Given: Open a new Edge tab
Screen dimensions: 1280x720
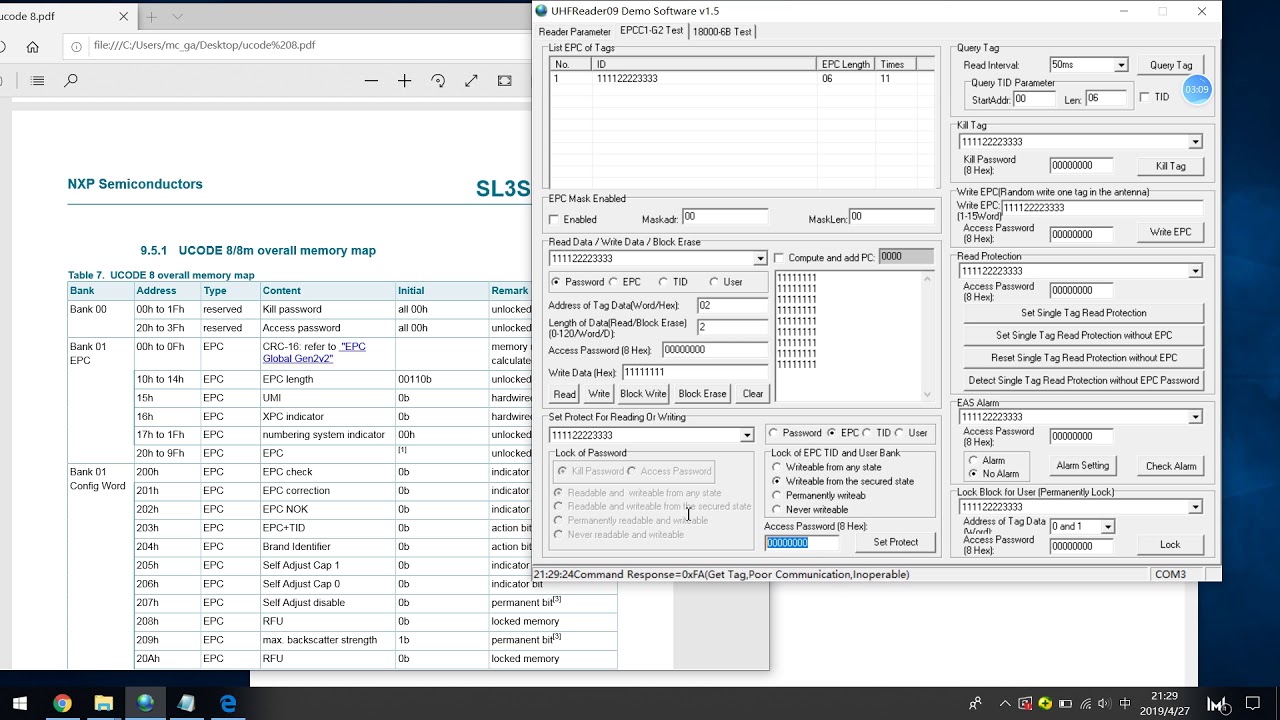Looking at the screenshot, I should point(152,17).
